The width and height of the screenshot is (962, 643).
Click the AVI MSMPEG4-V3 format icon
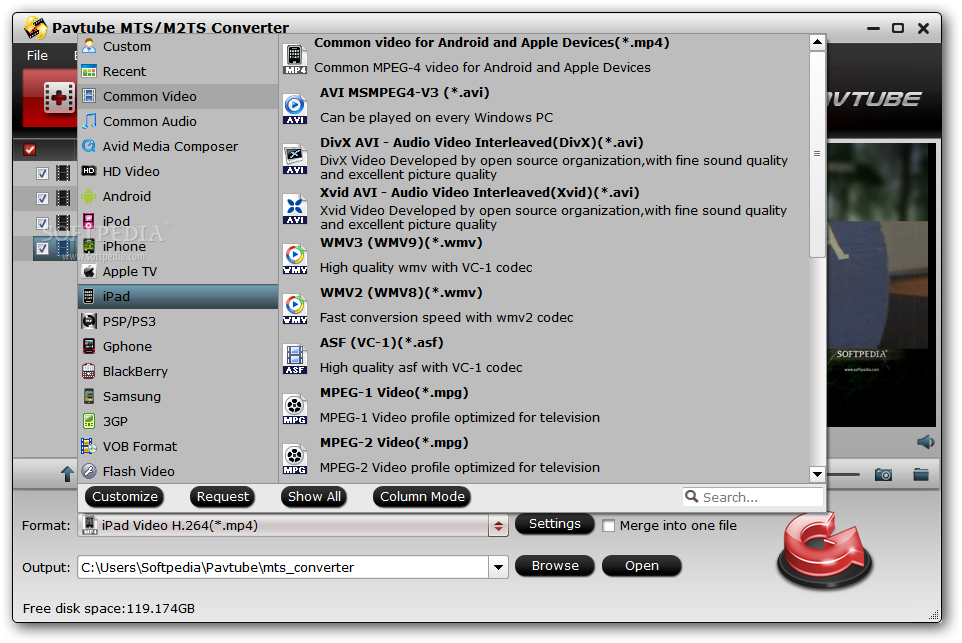pyautogui.click(x=295, y=109)
